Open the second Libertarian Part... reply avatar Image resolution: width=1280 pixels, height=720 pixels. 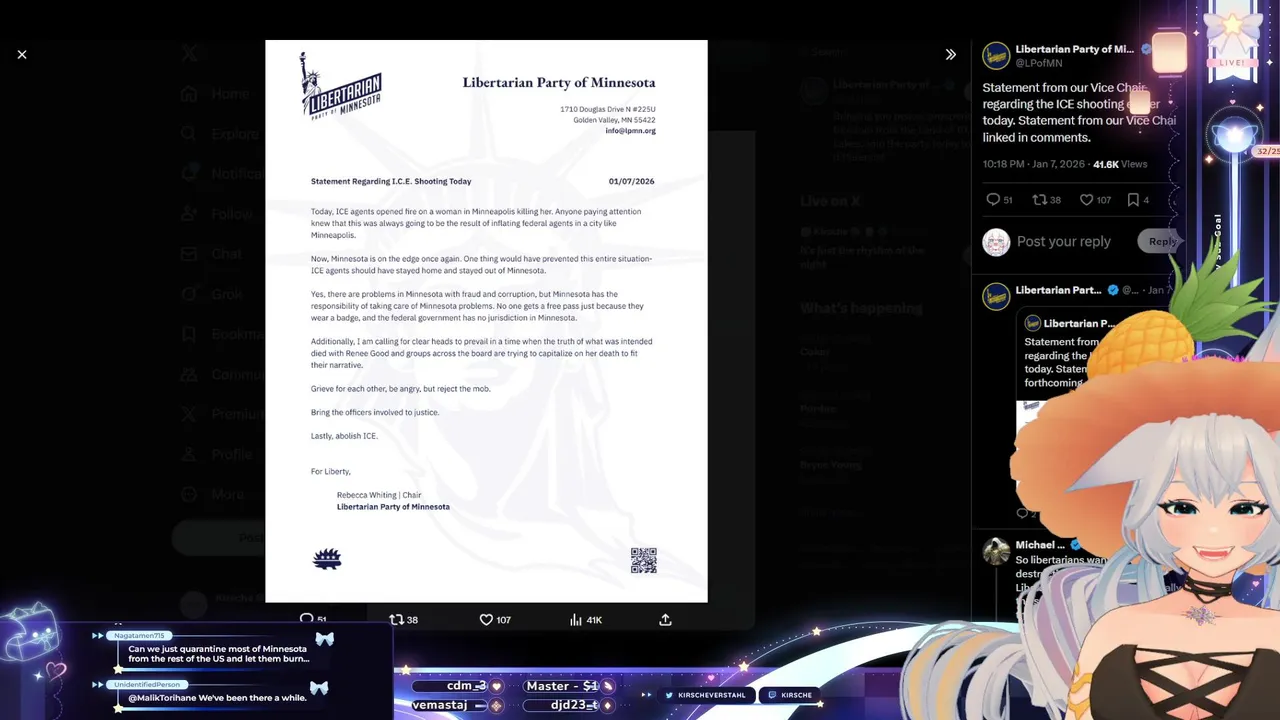(996, 296)
